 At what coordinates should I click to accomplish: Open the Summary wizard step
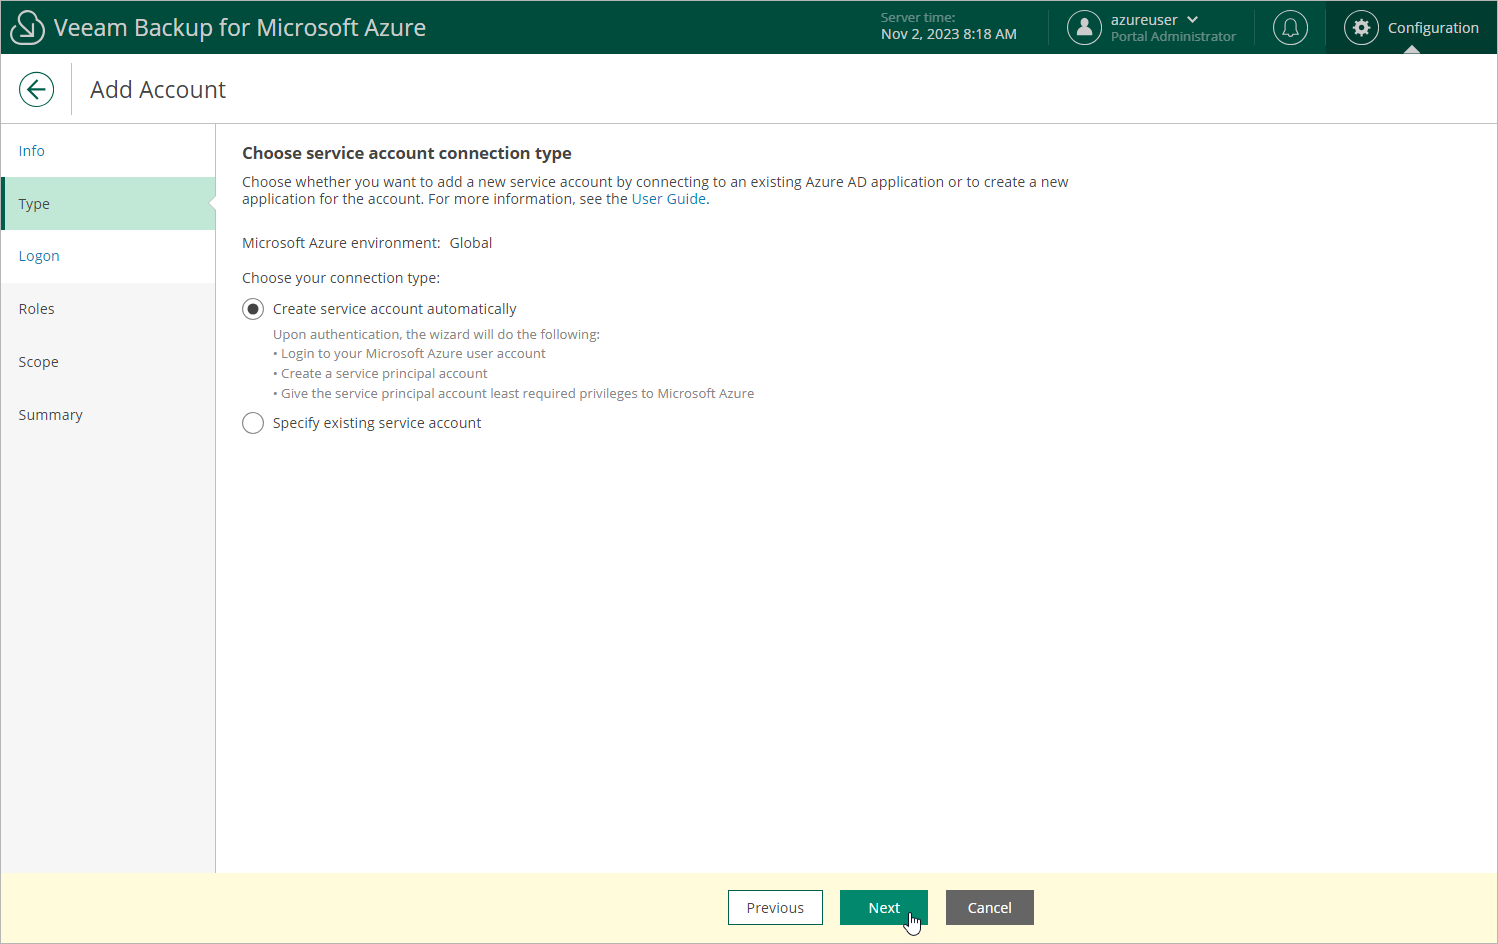point(108,415)
